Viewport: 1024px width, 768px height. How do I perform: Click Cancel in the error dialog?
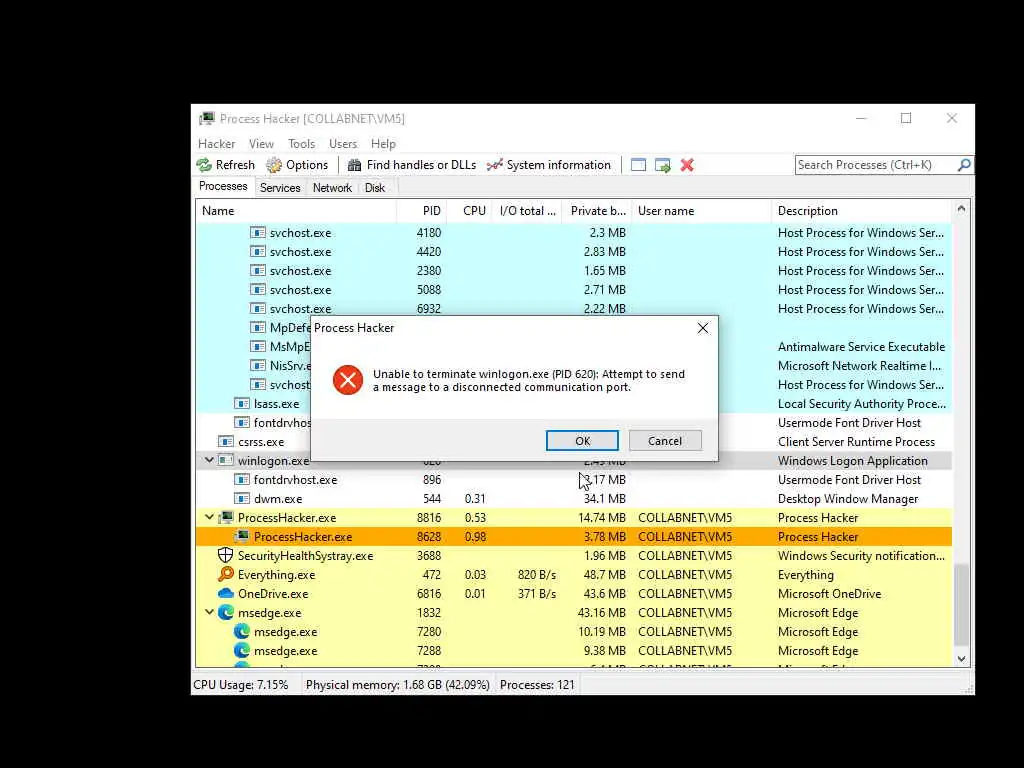(665, 441)
